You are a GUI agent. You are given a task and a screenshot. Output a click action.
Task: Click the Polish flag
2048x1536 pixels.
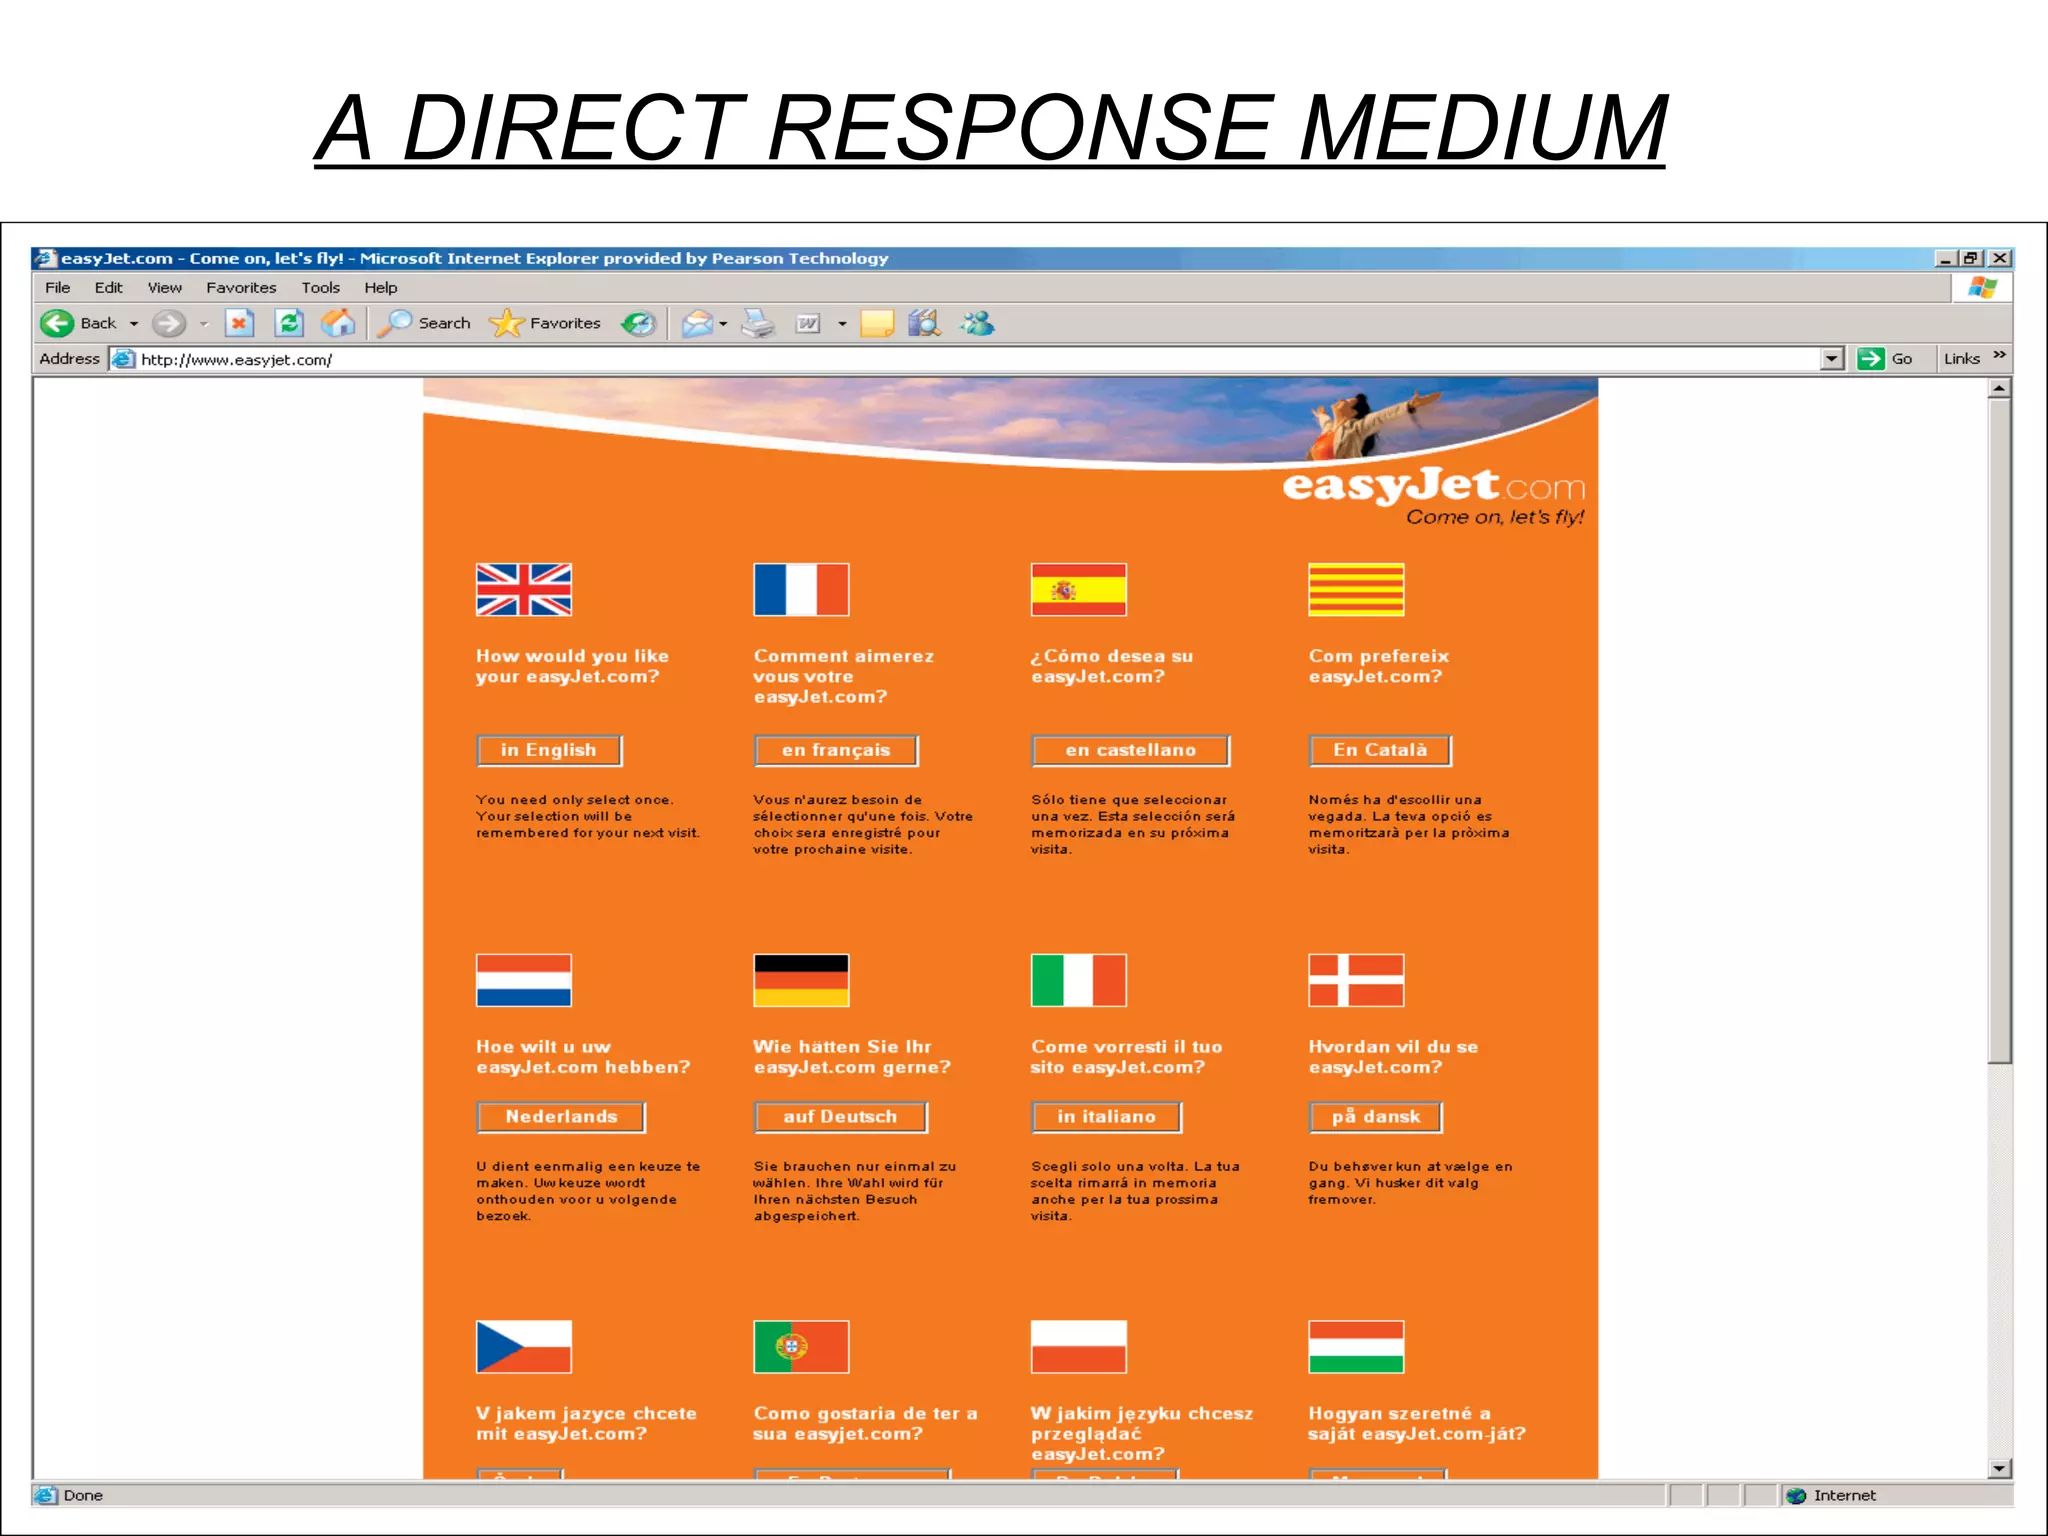coord(1079,1347)
